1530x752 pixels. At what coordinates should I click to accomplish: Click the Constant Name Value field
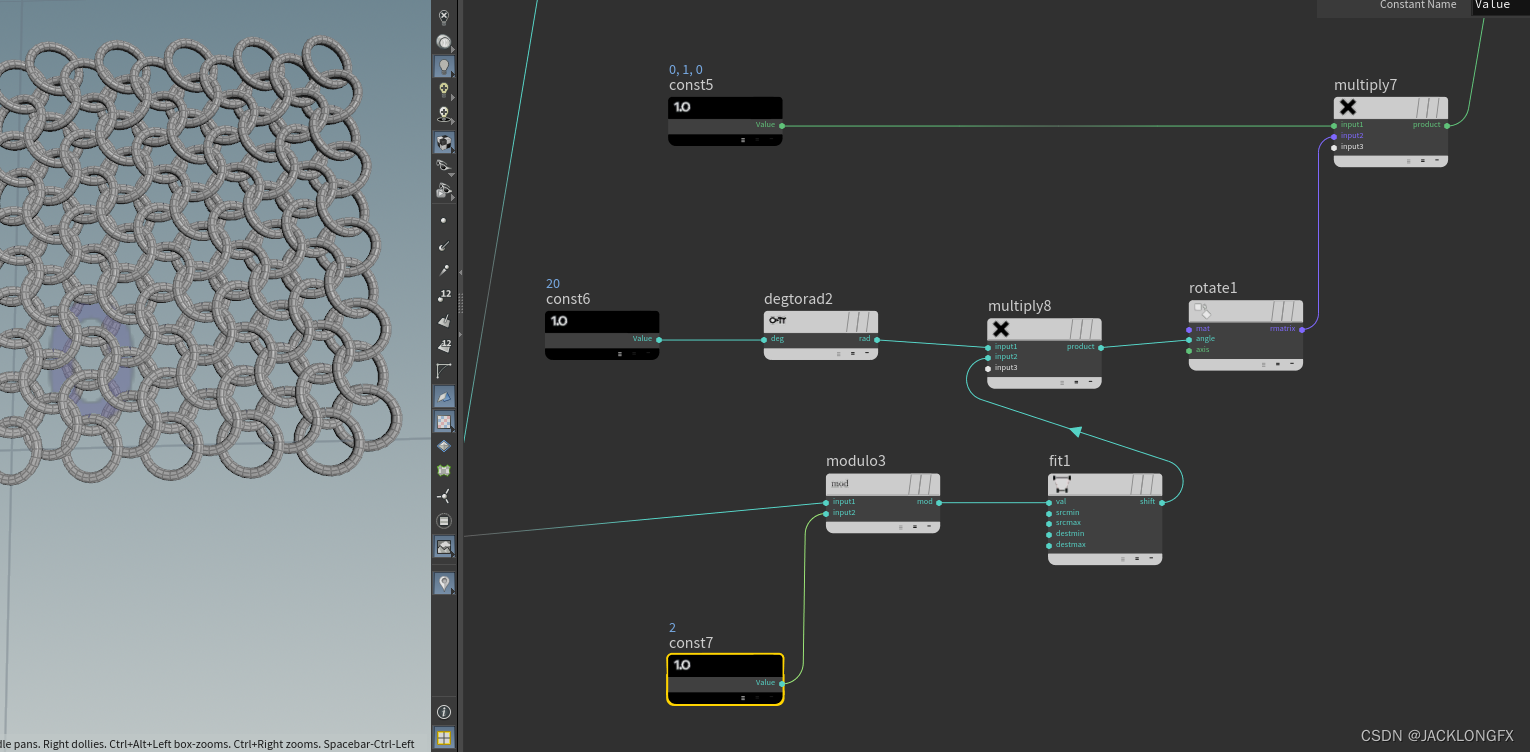(x=1499, y=6)
